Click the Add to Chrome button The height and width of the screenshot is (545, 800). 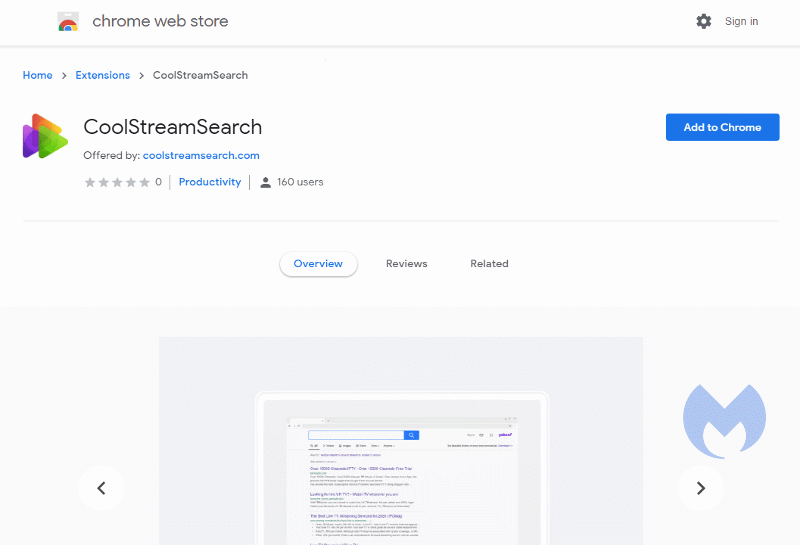click(x=722, y=127)
